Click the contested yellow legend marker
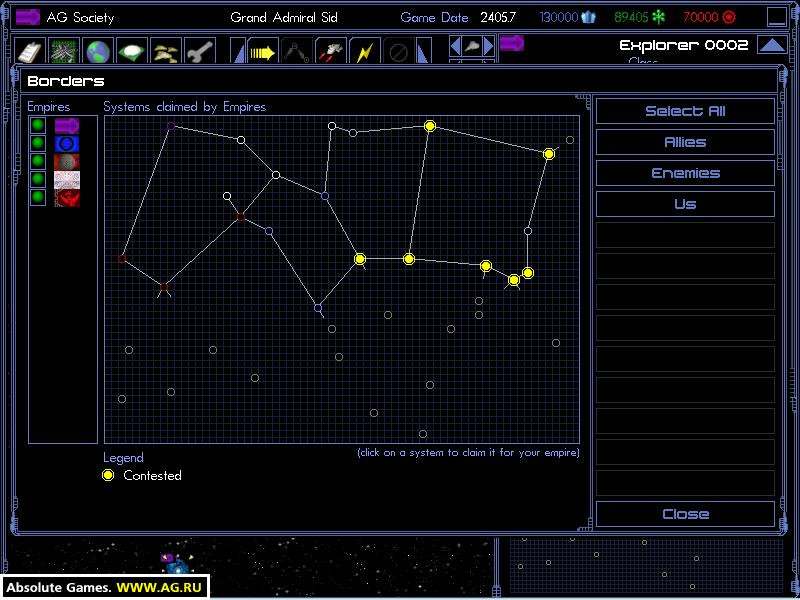The height and width of the screenshot is (600, 800). [108, 476]
